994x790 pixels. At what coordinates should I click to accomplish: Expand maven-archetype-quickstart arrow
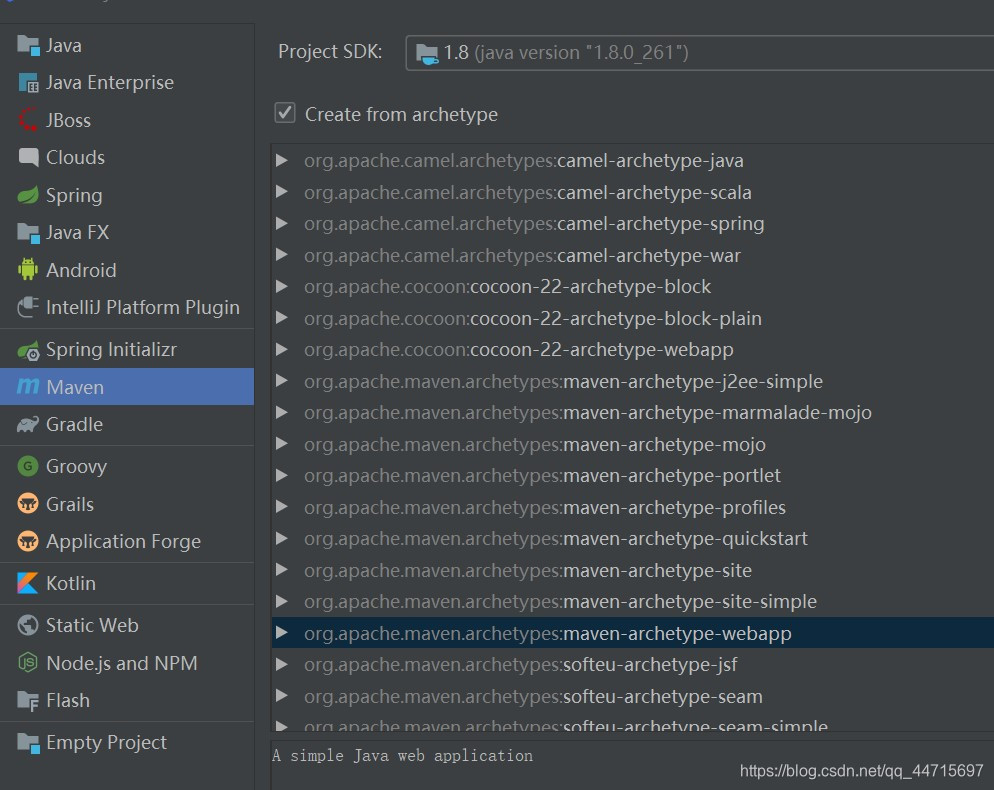[x=282, y=538]
